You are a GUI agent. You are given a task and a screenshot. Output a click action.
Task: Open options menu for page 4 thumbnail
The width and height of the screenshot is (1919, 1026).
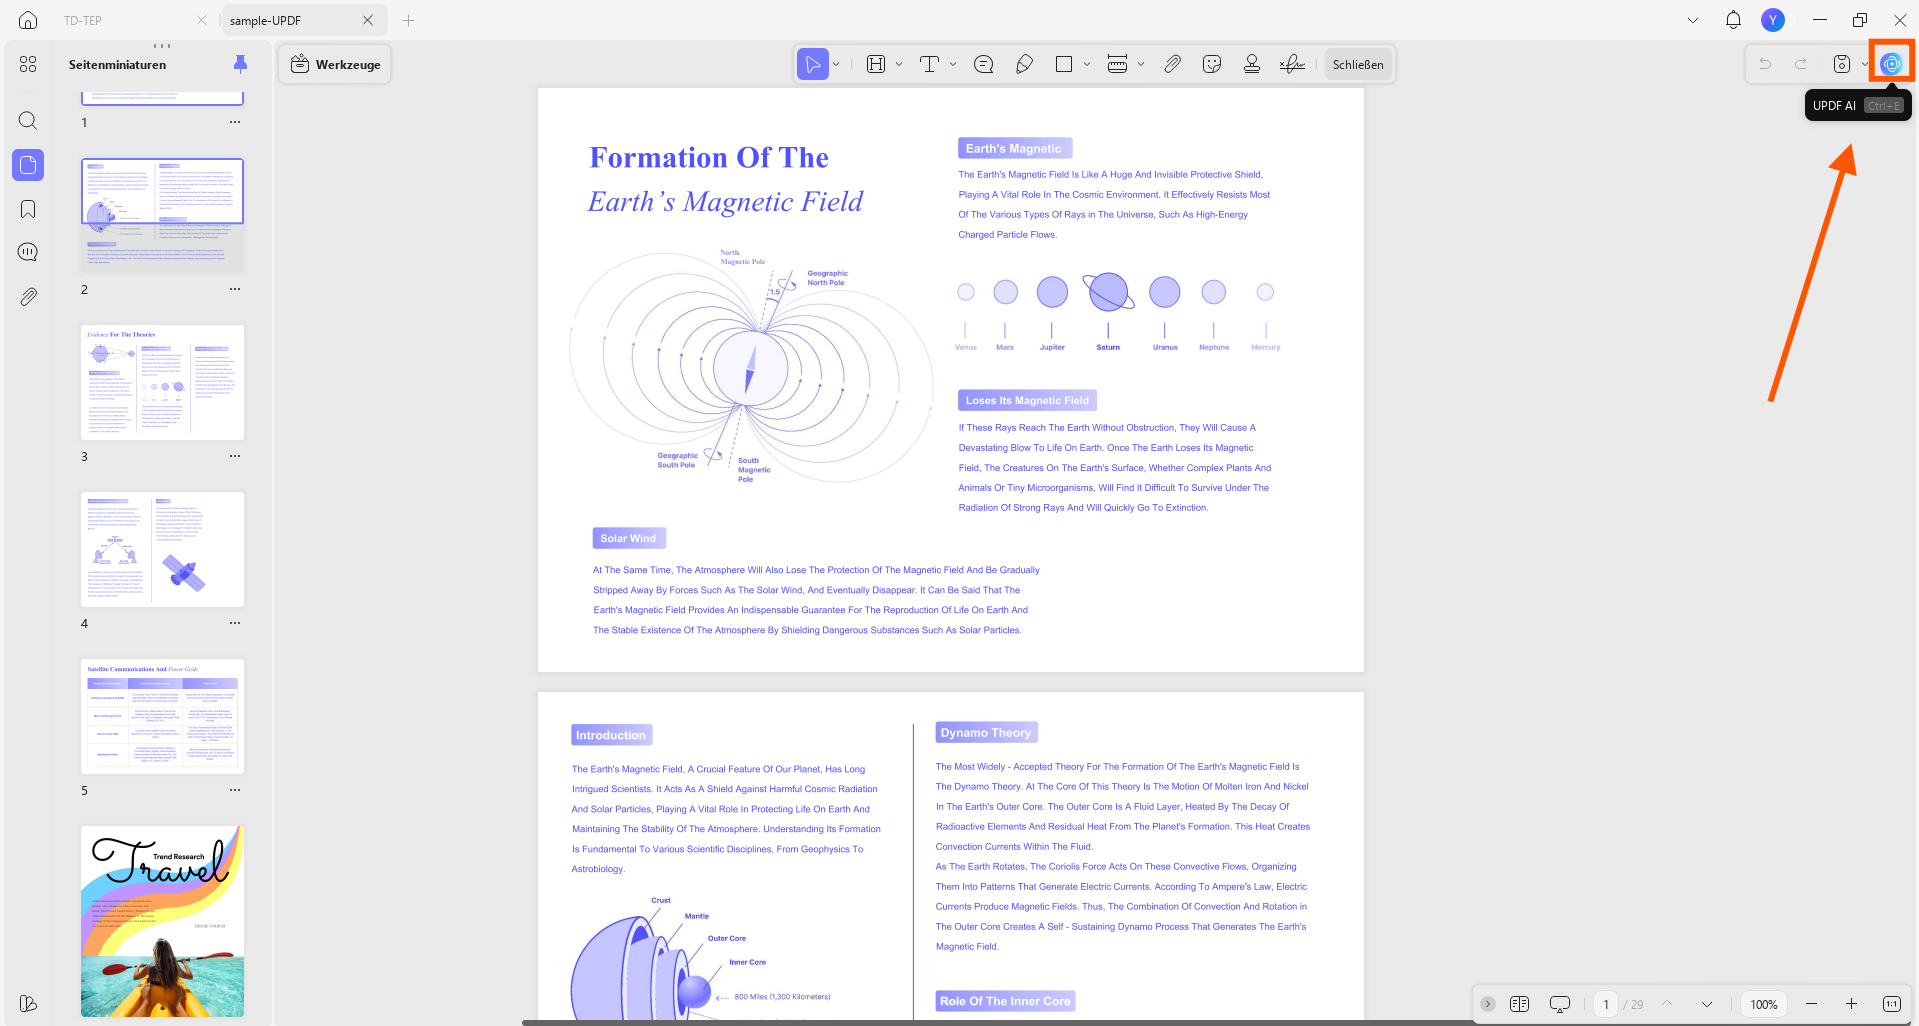[235, 623]
